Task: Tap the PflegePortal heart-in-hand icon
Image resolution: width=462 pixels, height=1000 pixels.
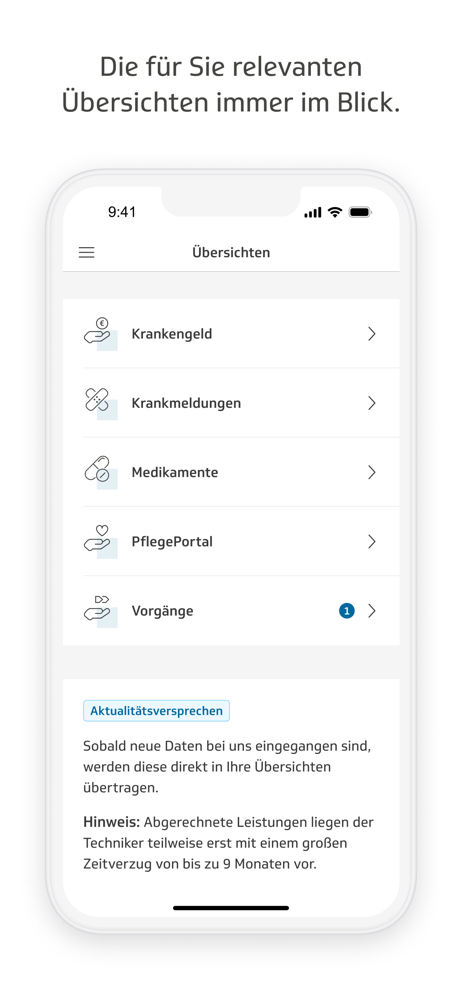Action: tap(100, 541)
